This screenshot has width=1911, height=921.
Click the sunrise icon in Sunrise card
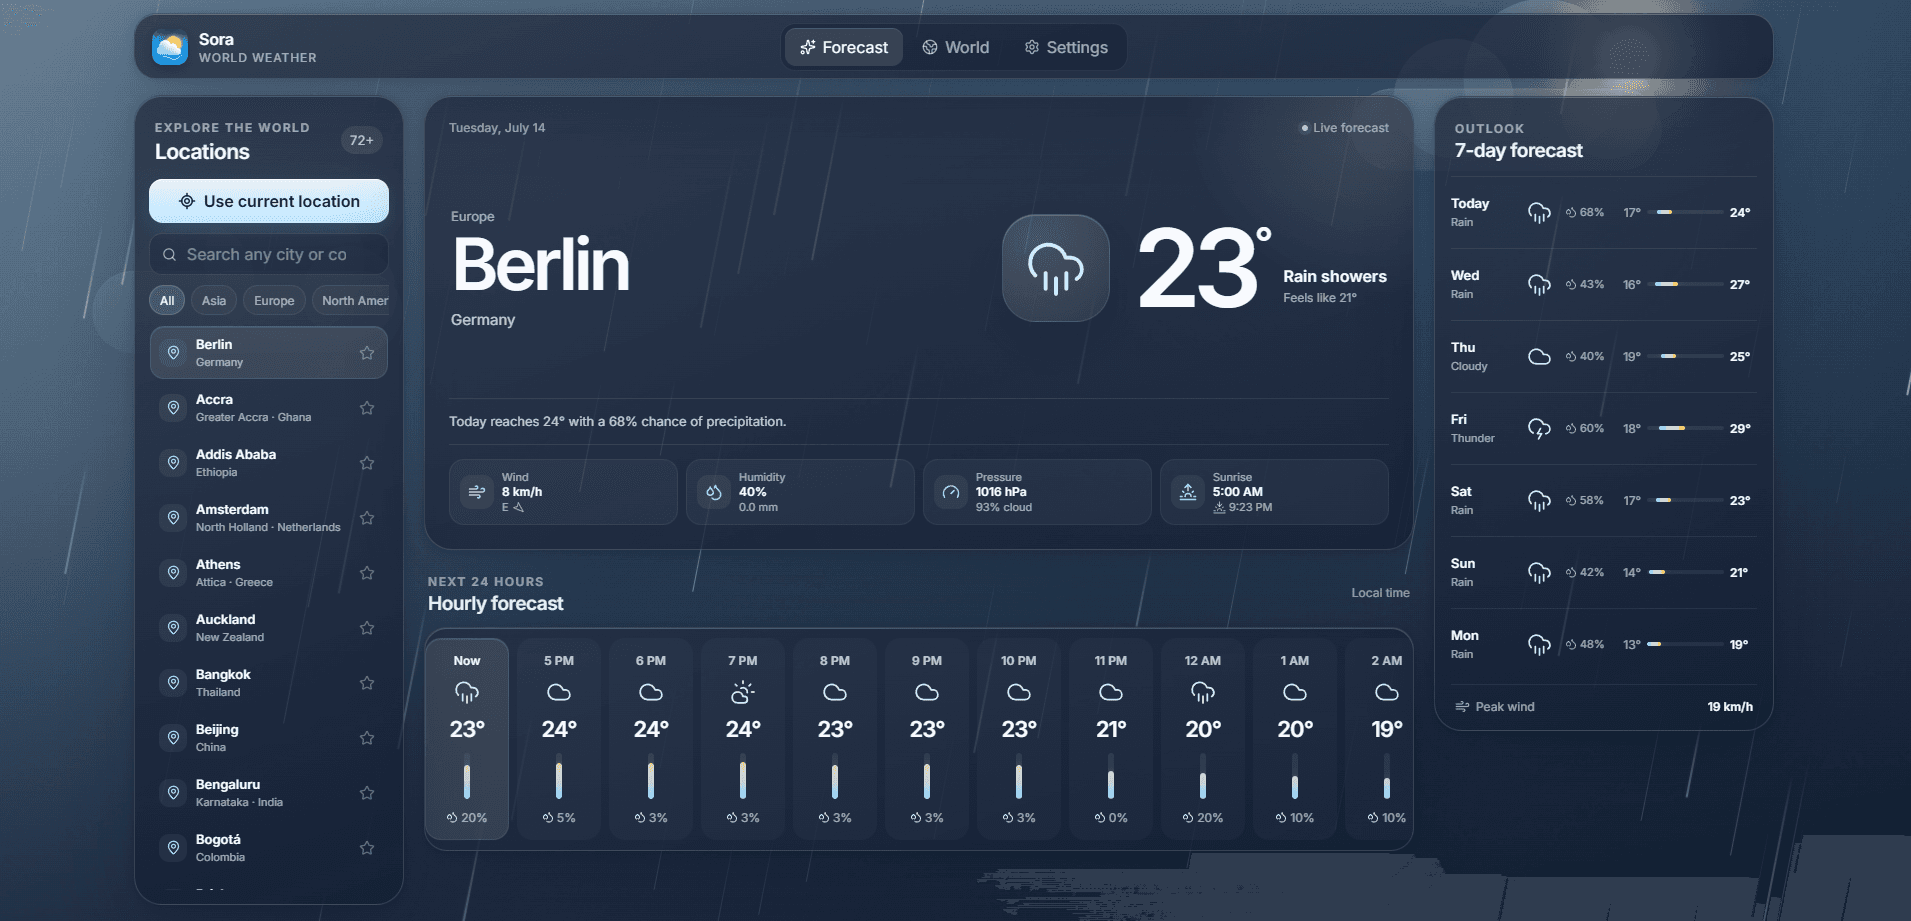(1188, 492)
